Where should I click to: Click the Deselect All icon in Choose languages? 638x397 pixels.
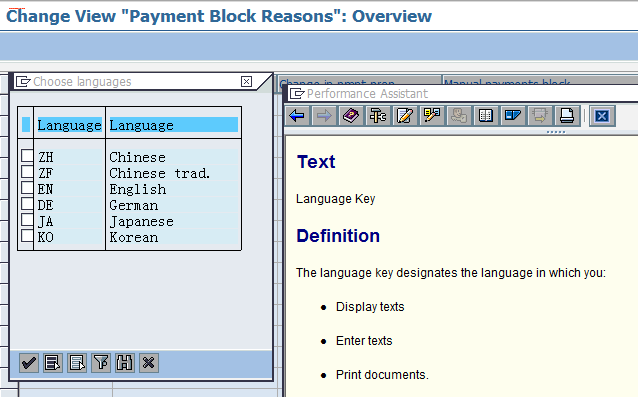(77, 362)
